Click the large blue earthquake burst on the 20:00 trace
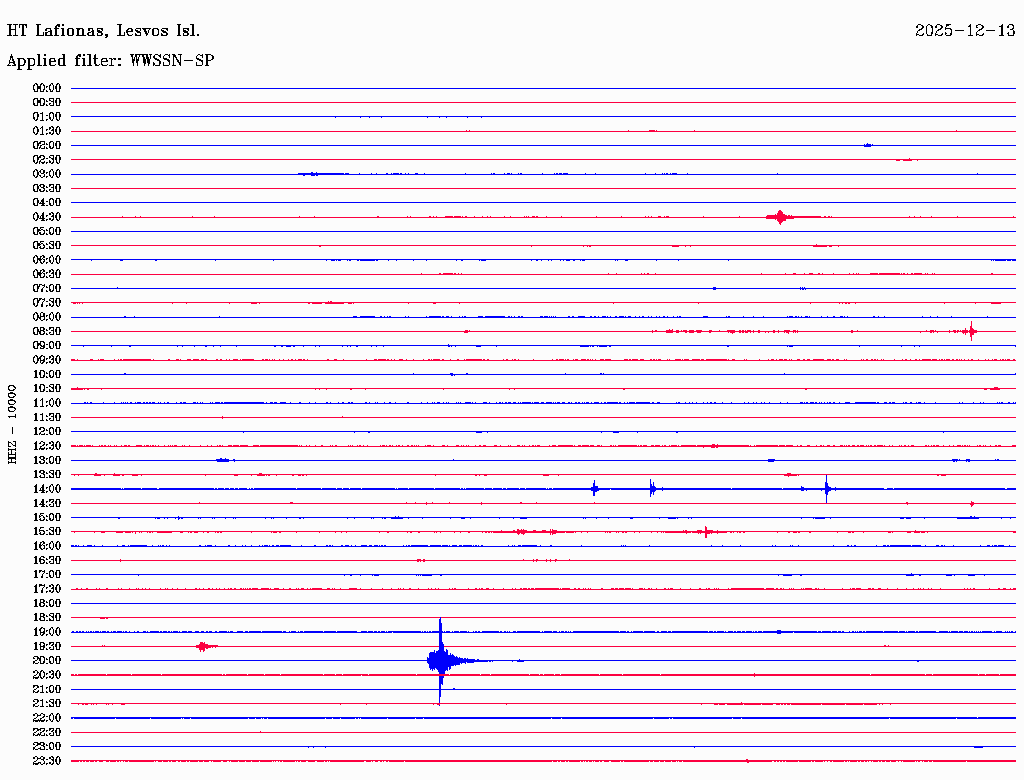 (x=441, y=661)
